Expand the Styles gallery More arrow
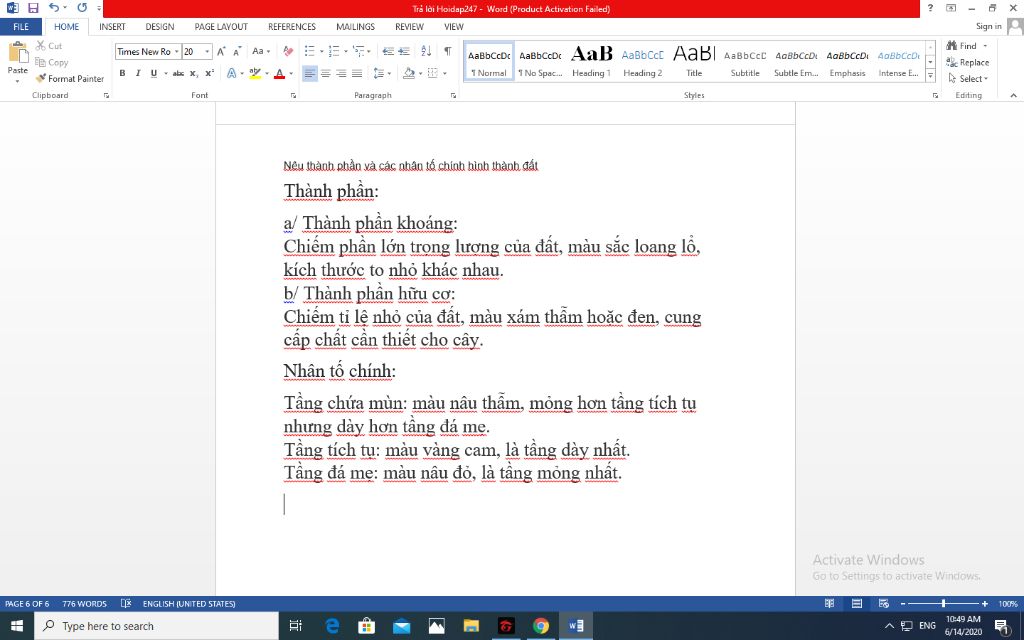Screen dimensions: 1024x640 (931, 76)
